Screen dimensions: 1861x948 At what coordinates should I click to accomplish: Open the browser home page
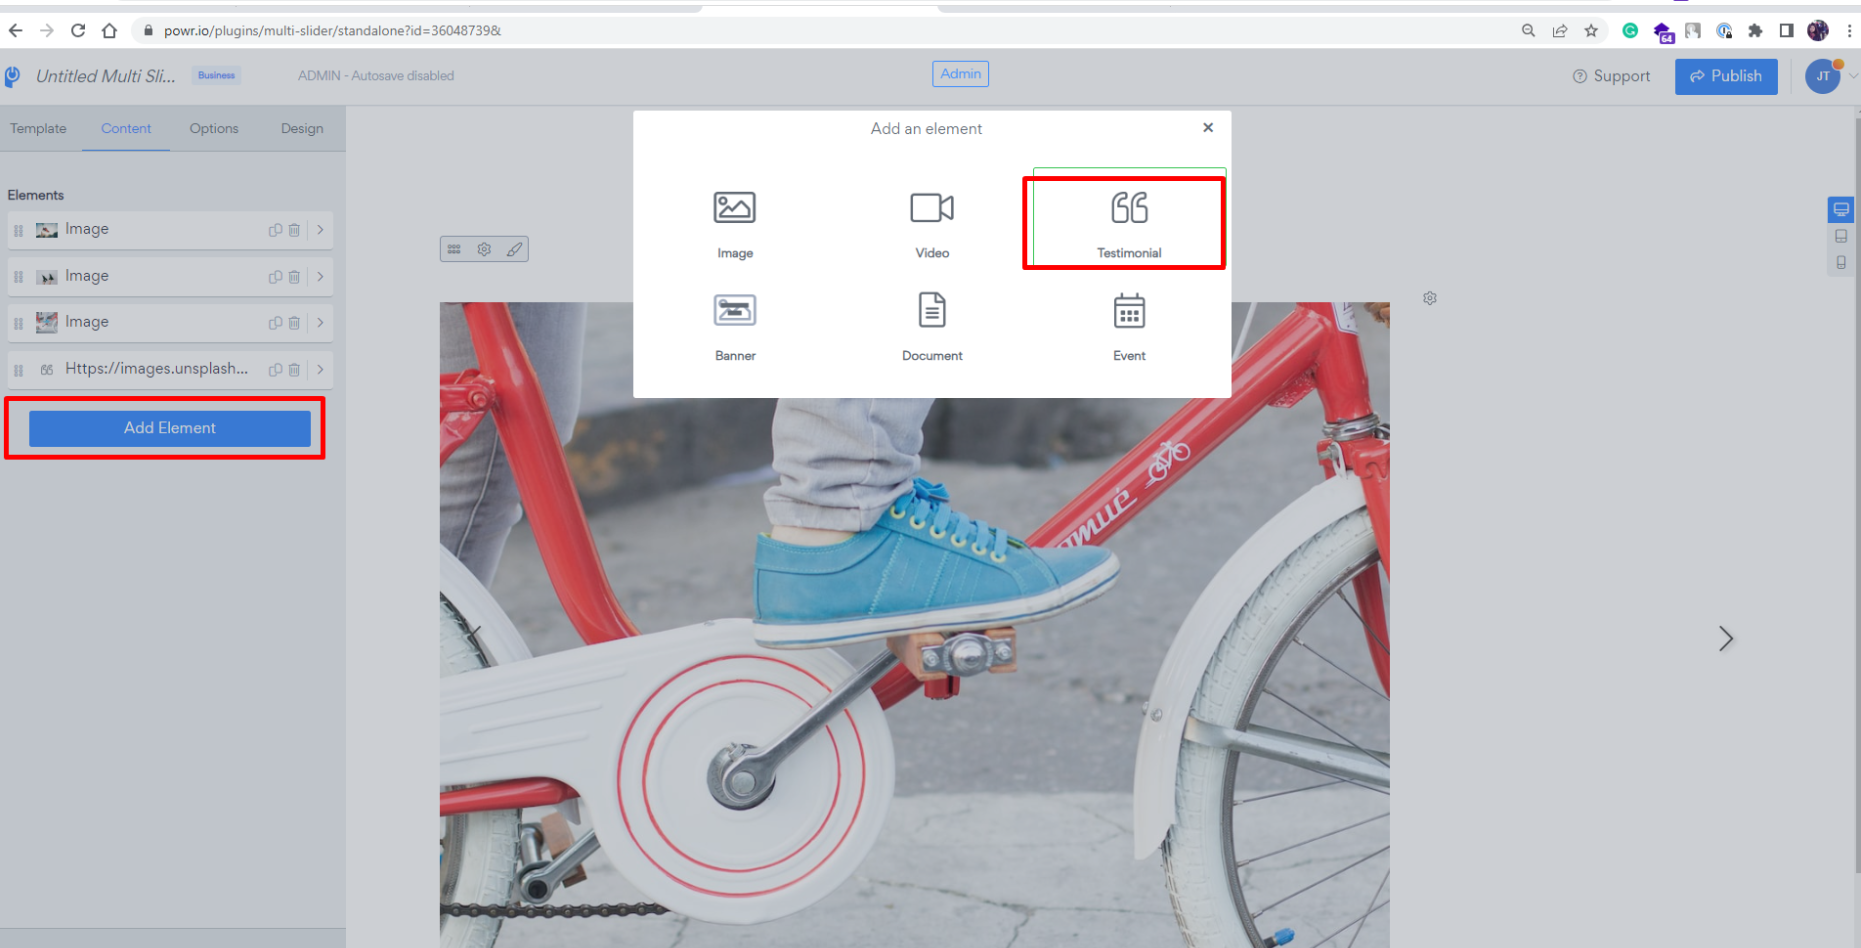pos(110,31)
